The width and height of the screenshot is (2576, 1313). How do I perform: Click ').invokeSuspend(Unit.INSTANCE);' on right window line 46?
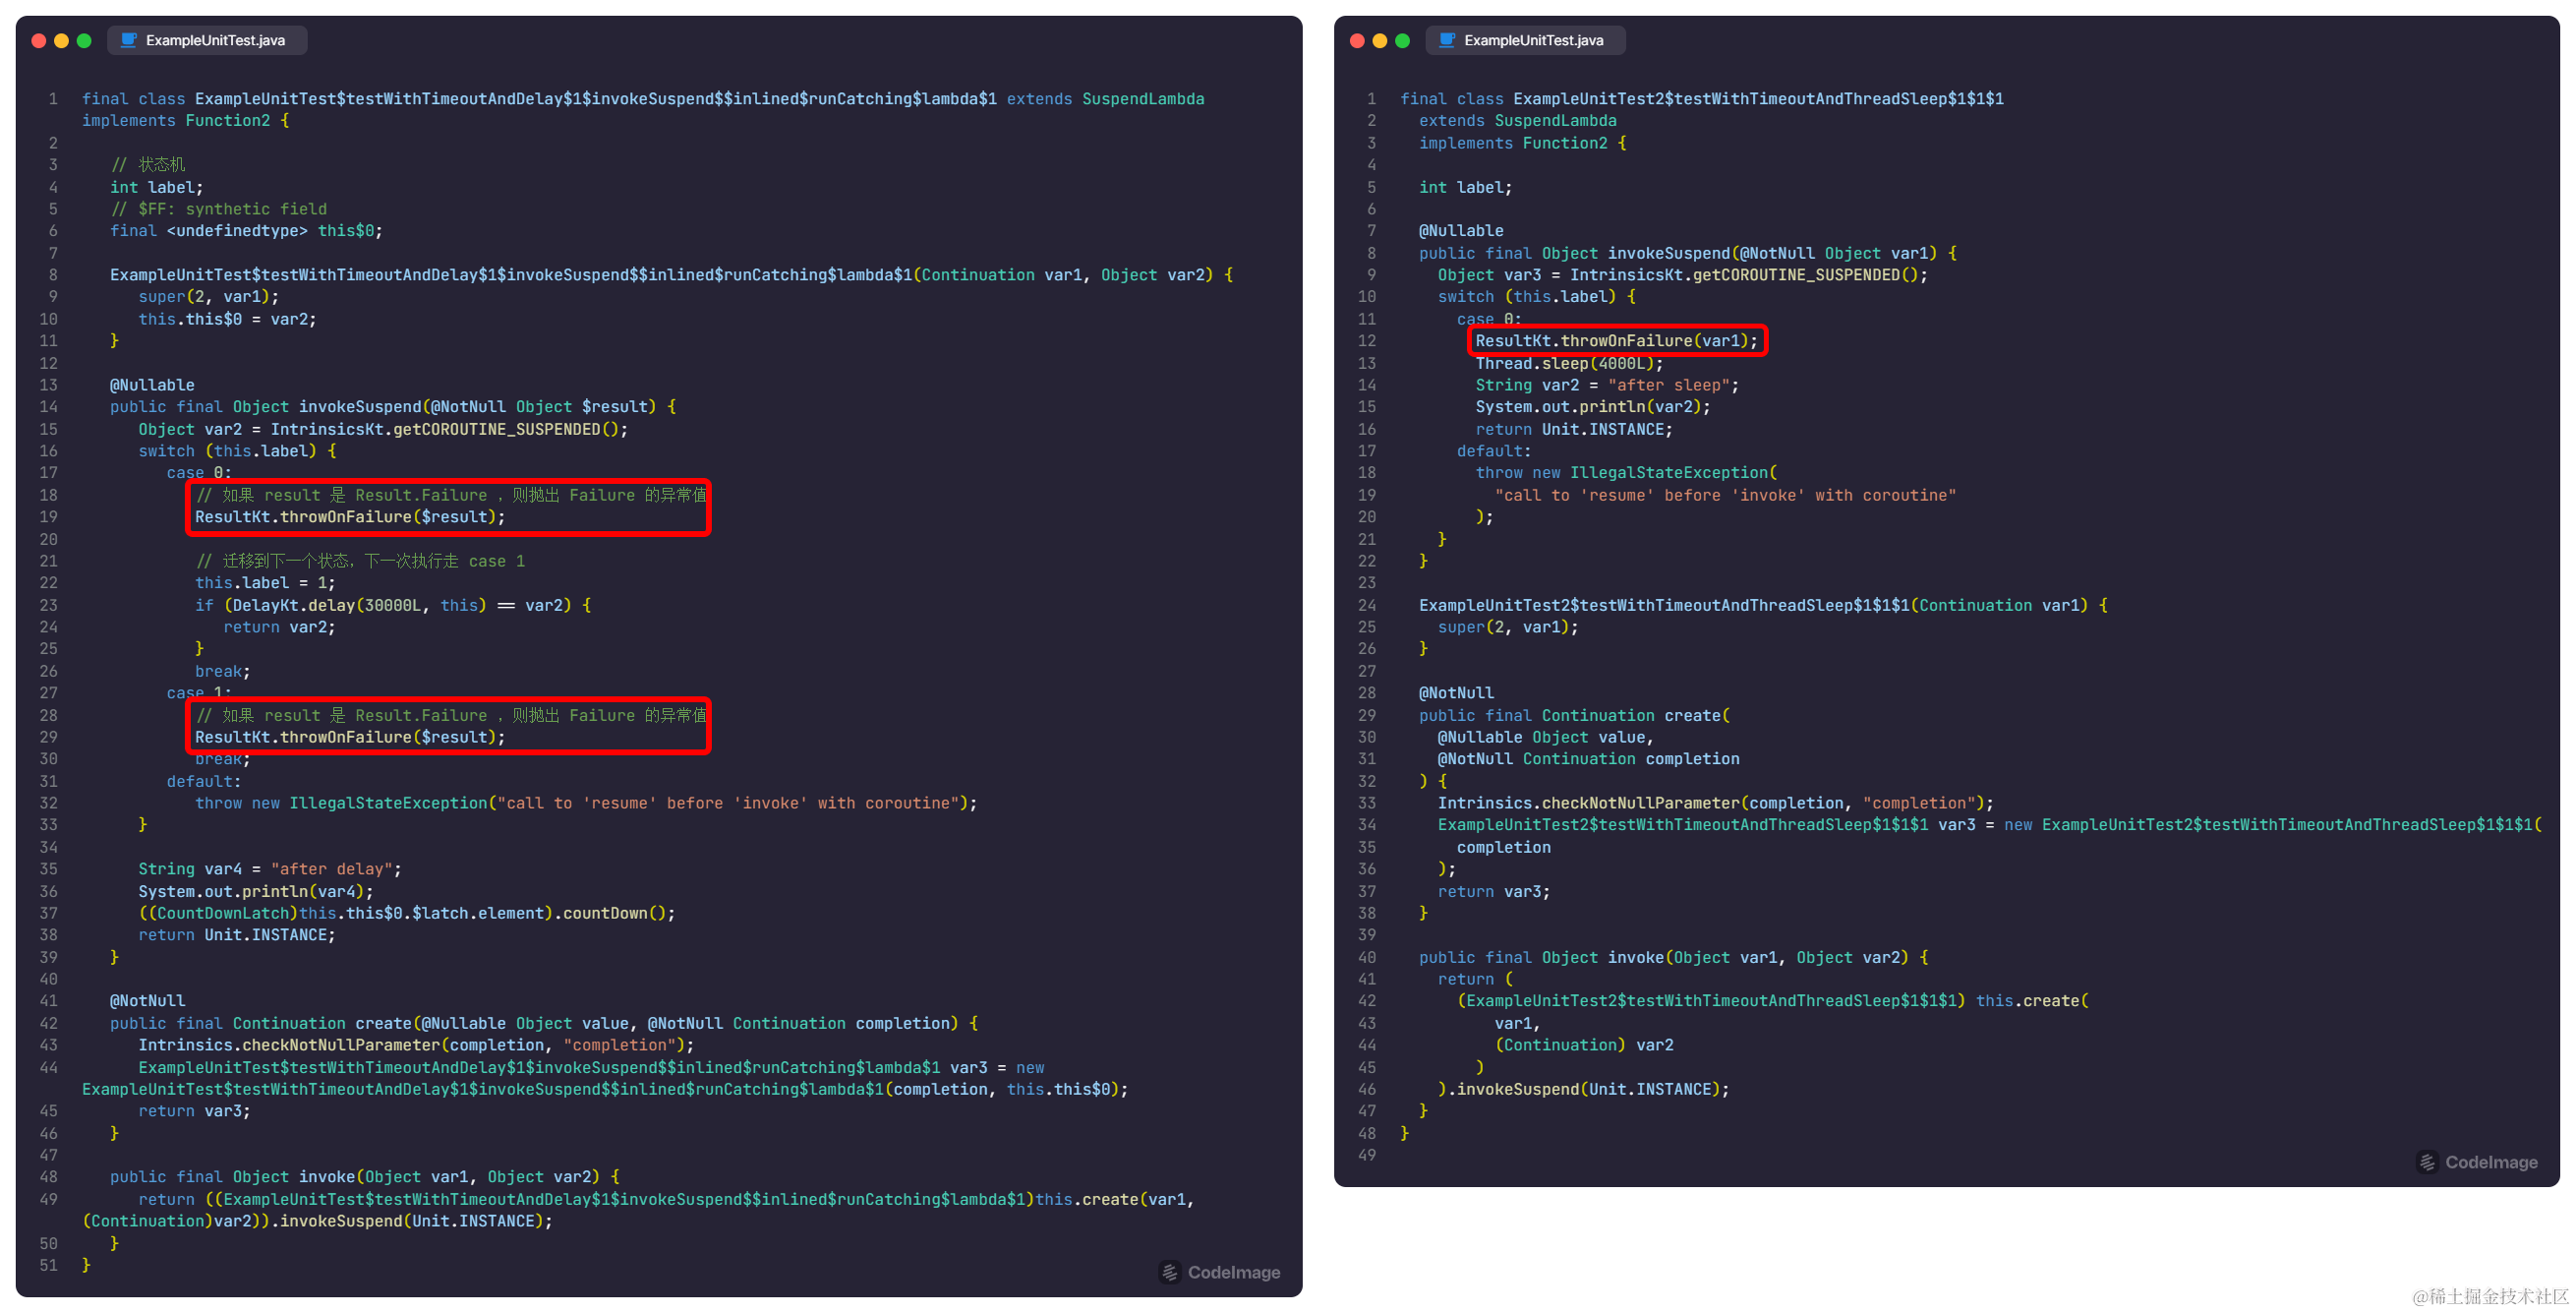click(x=1583, y=1089)
